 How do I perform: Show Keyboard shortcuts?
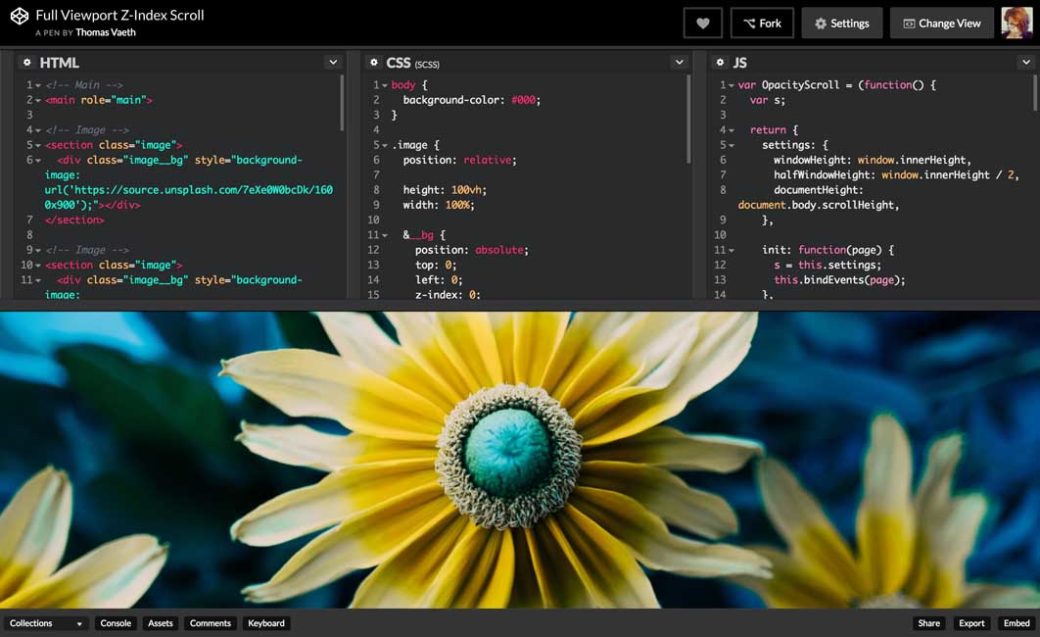tap(266, 623)
